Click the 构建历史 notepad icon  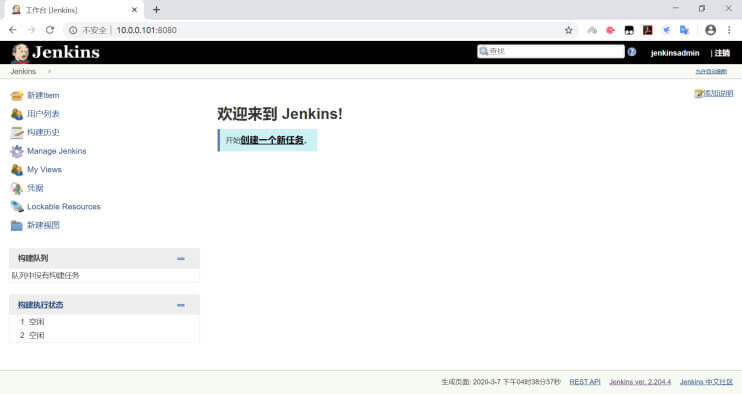coord(17,133)
